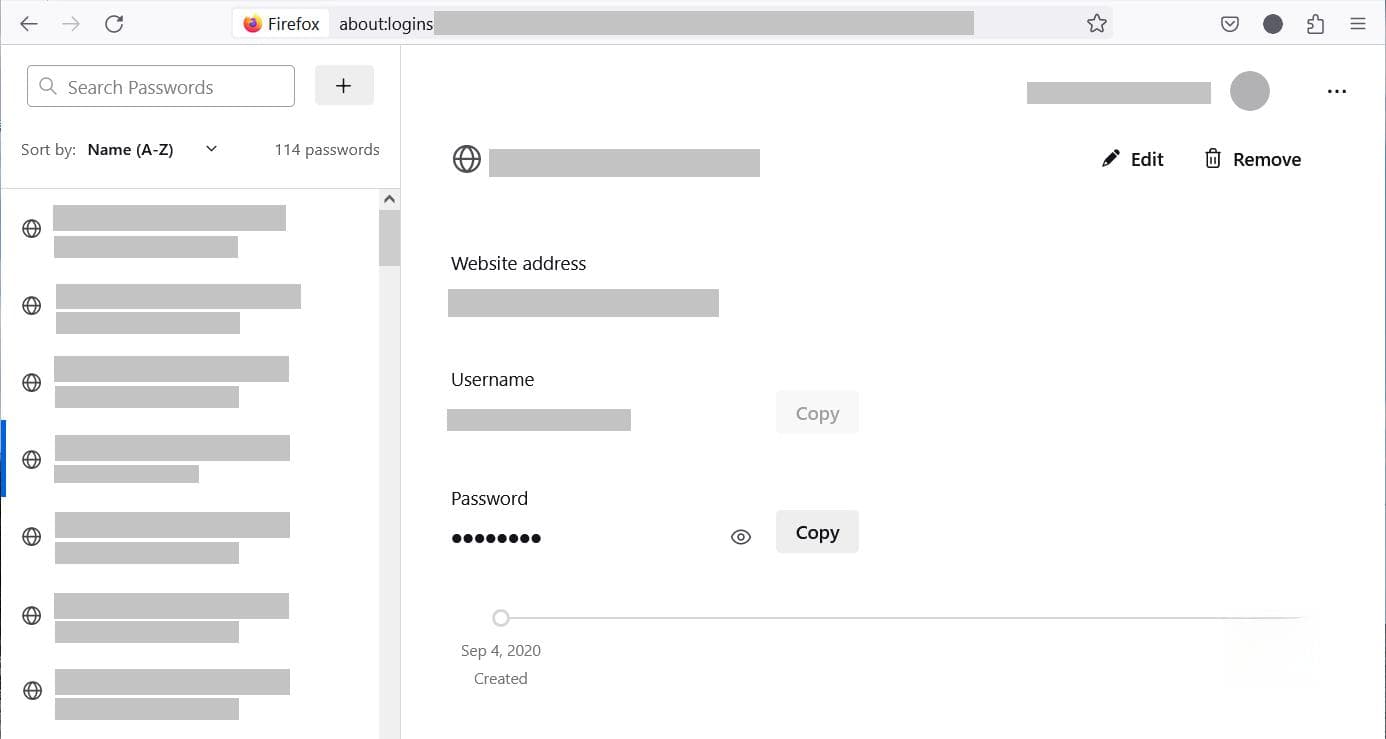The width and height of the screenshot is (1386, 739).
Task: Click the gray account avatar circle
Action: click(1250, 92)
